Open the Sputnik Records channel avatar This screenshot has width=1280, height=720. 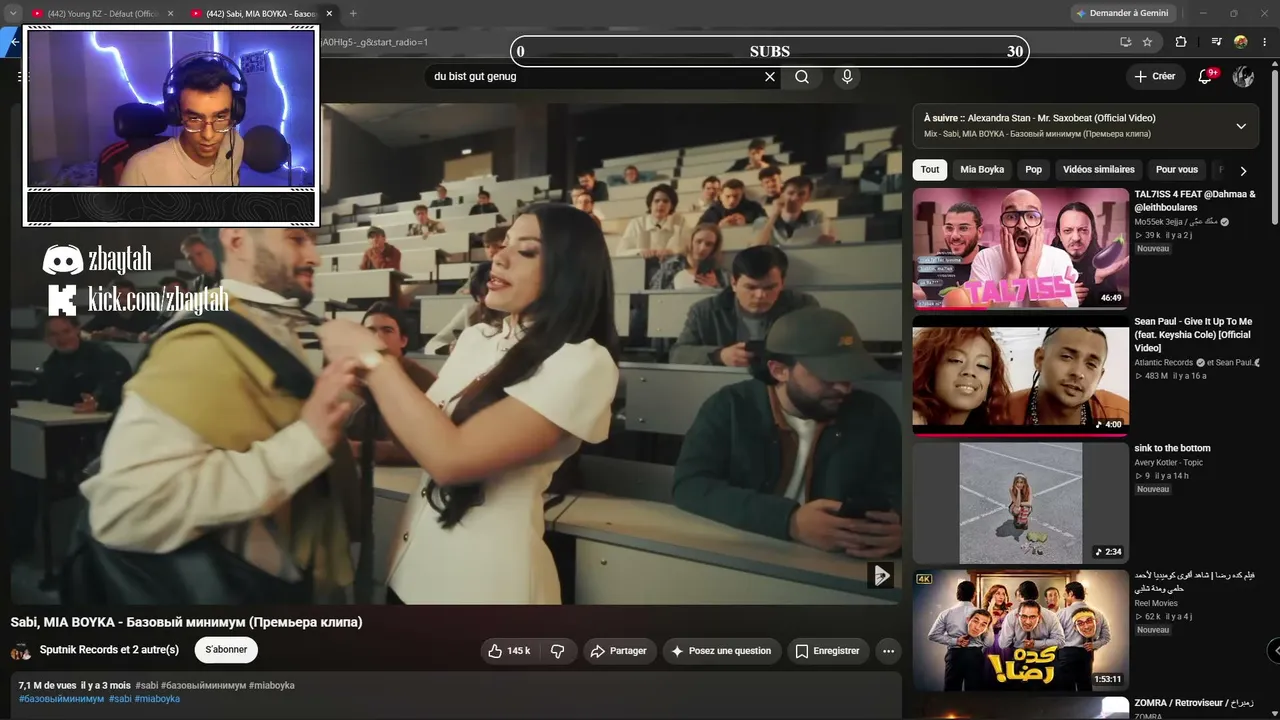20,651
